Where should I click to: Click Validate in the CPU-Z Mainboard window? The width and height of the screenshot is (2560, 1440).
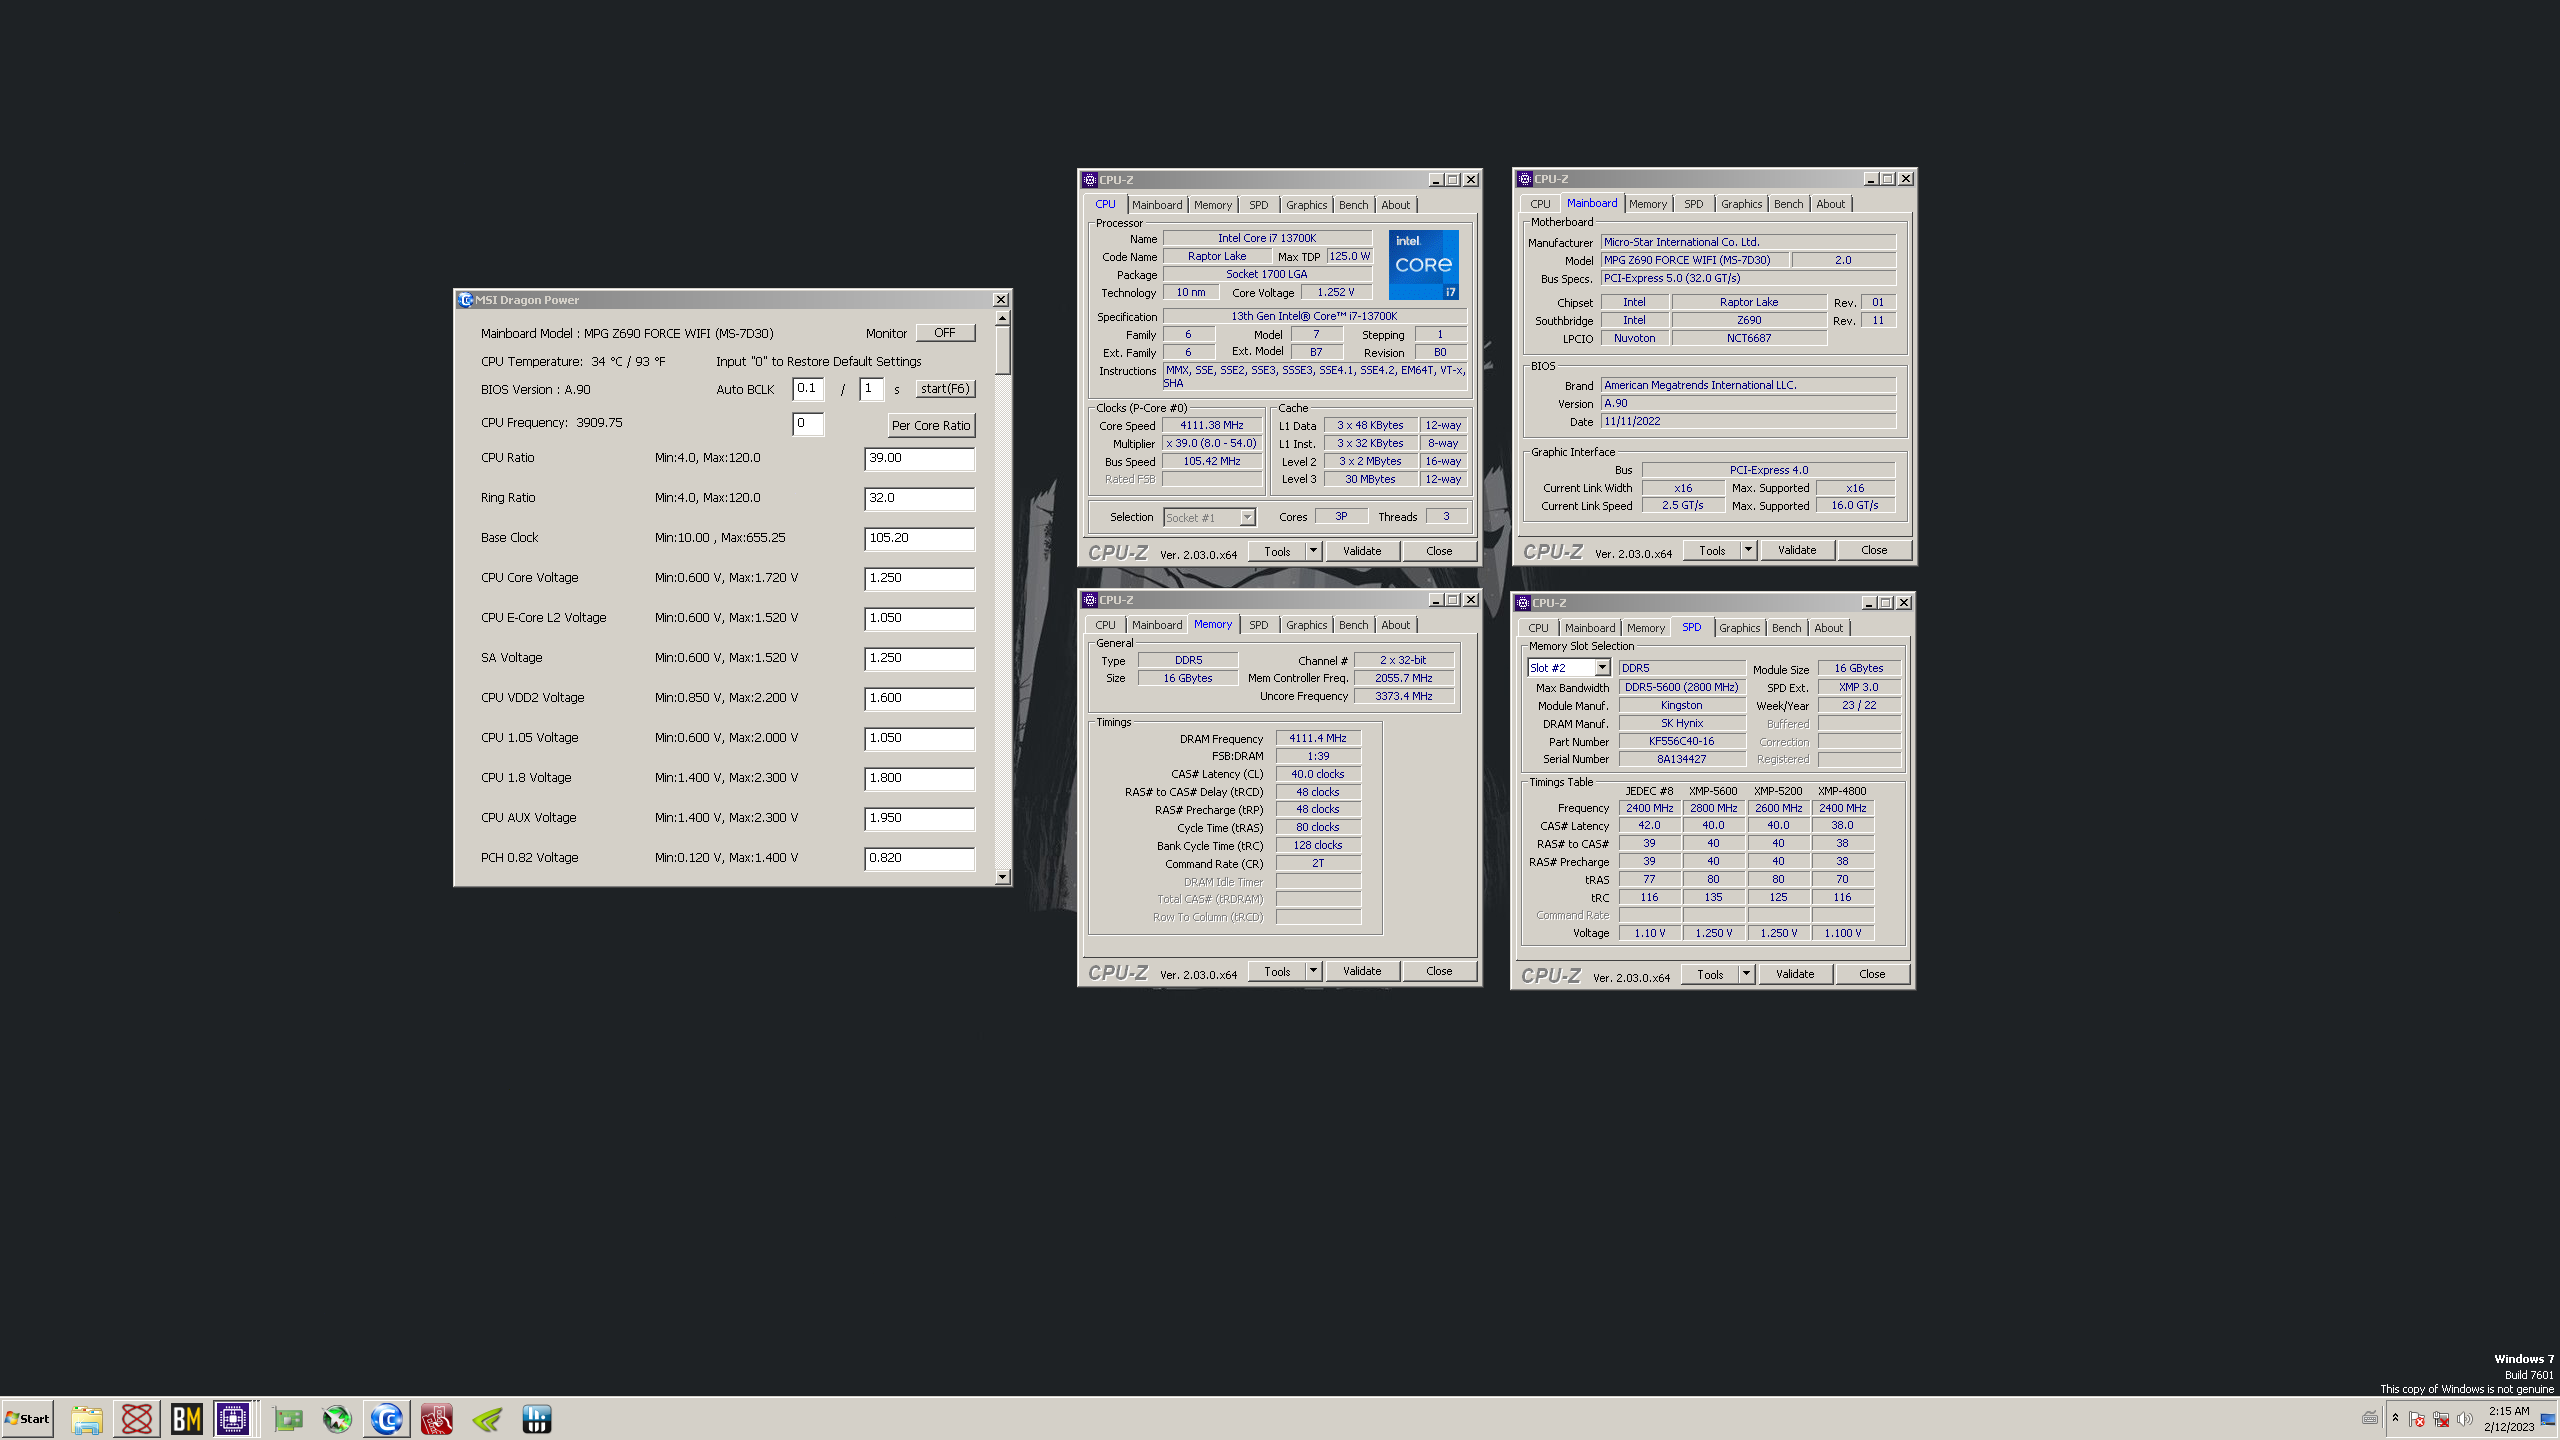[x=1797, y=550]
